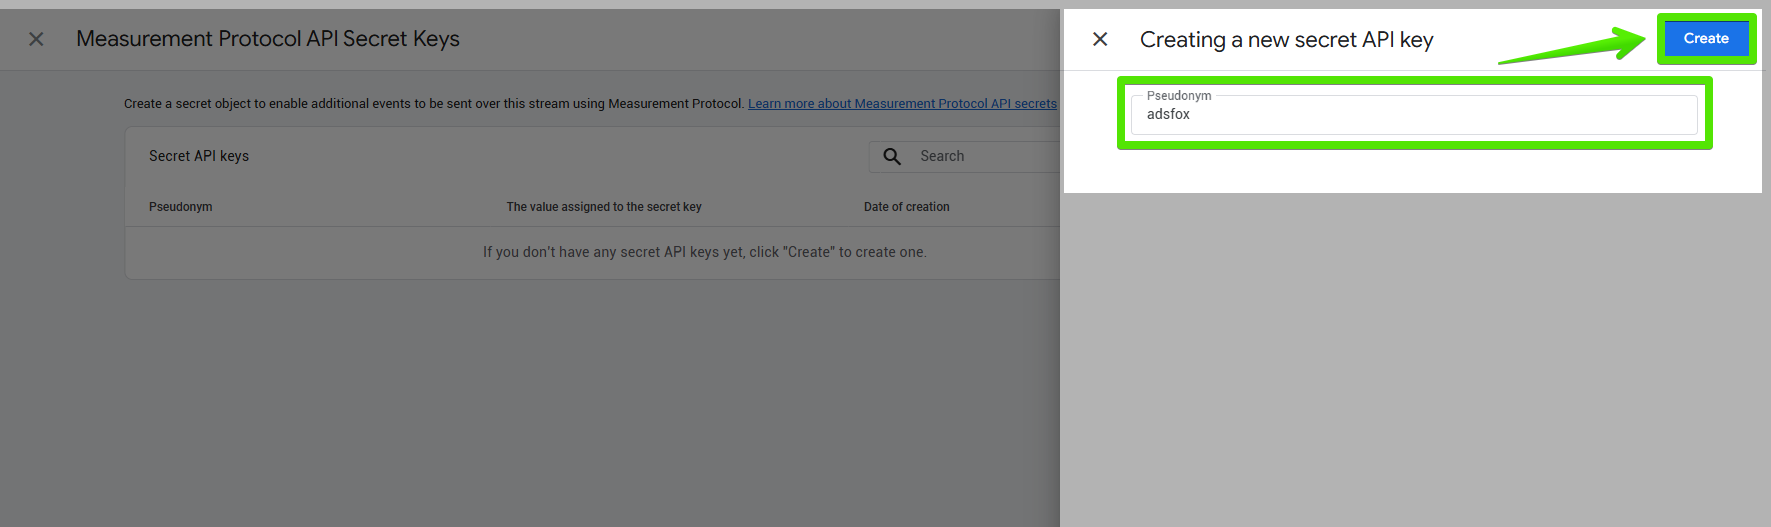Click the magnifier search icon
Image resolution: width=1771 pixels, height=527 pixels.
(x=892, y=156)
